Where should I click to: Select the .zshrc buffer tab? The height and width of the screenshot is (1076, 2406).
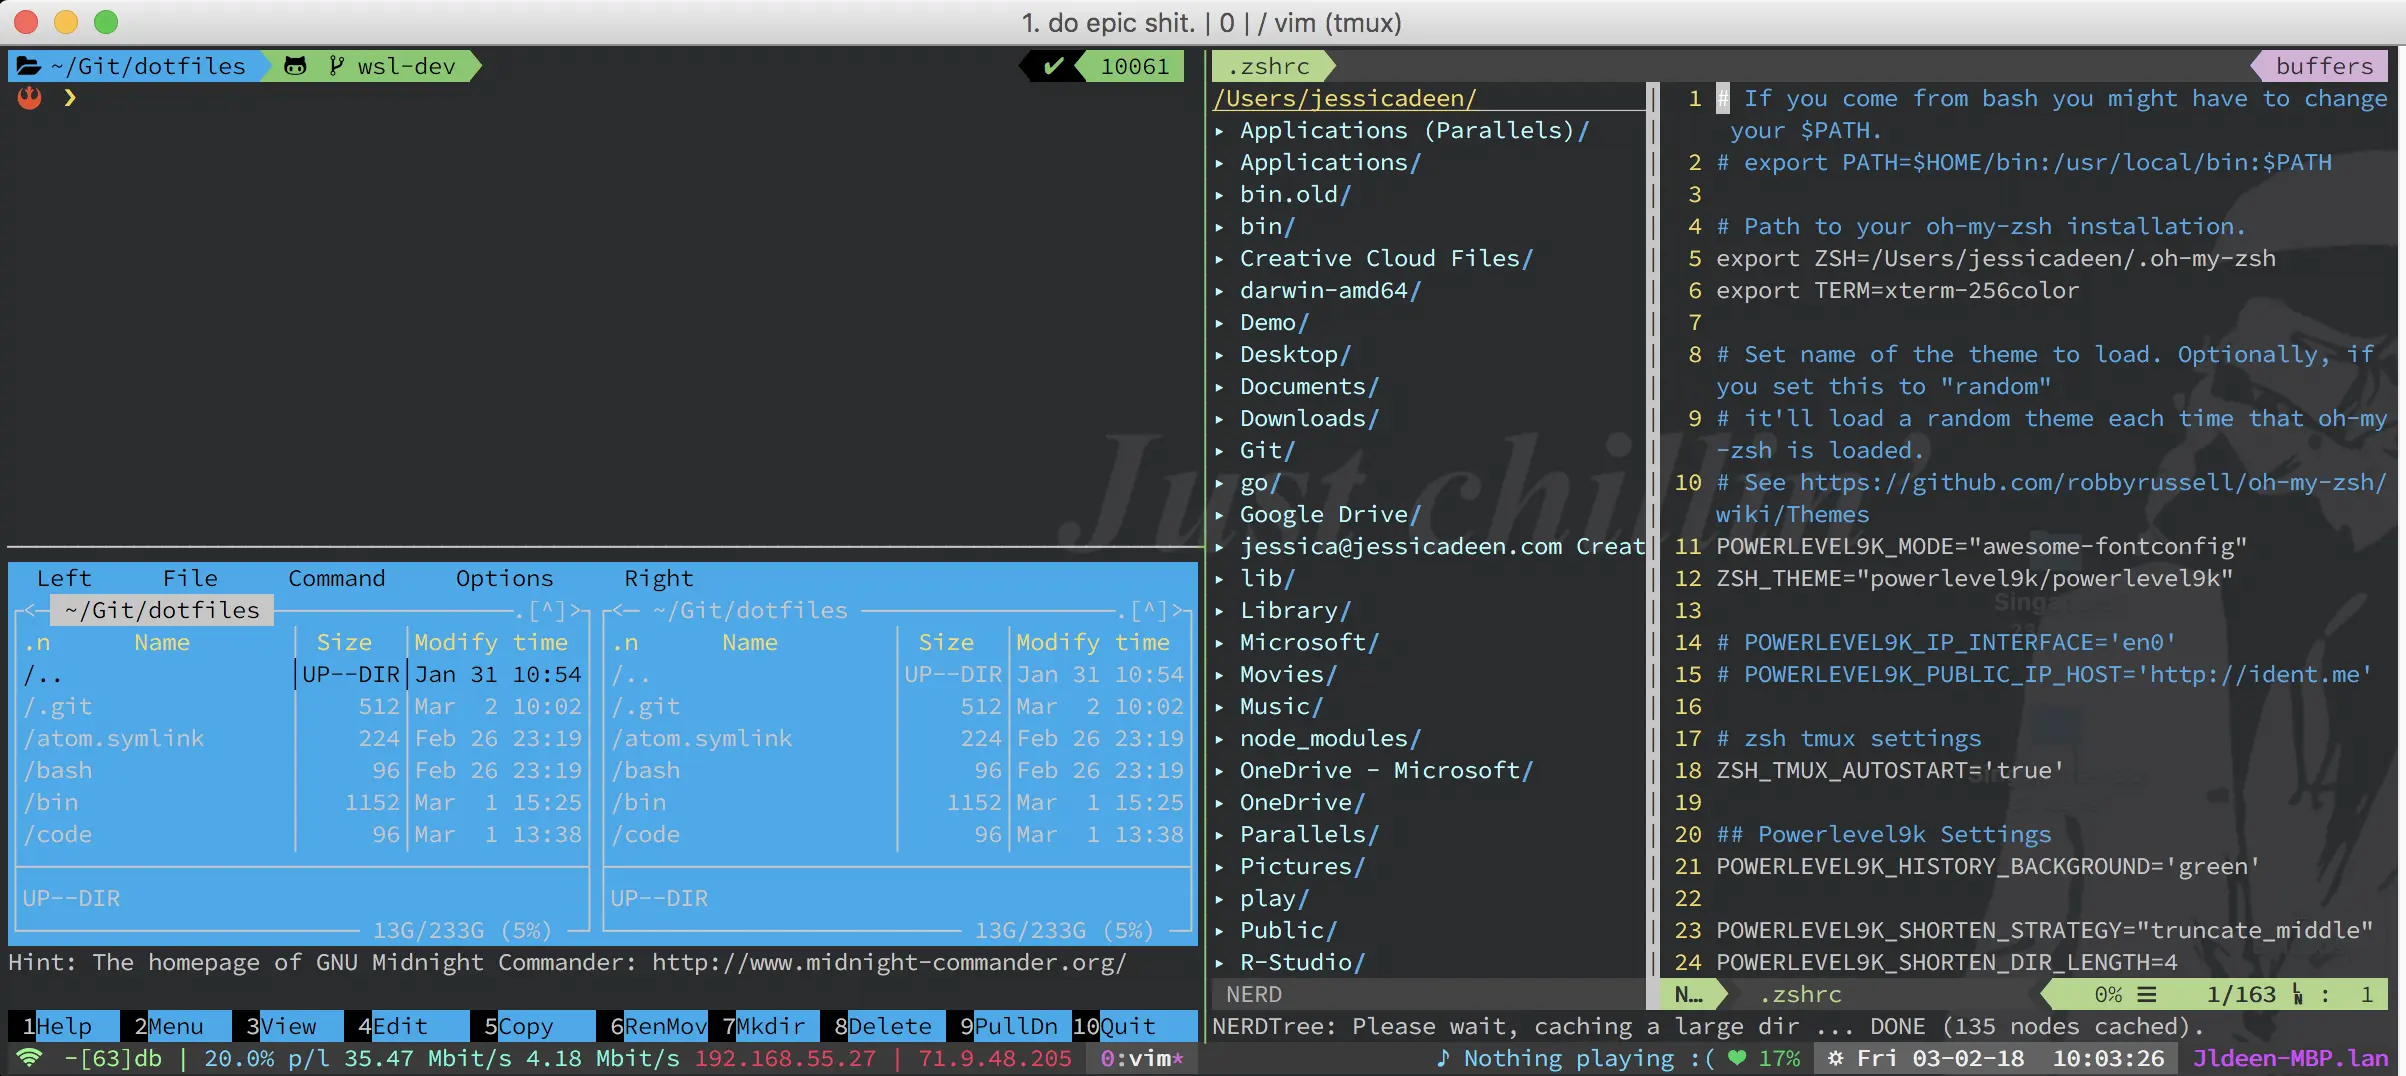(1270, 66)
